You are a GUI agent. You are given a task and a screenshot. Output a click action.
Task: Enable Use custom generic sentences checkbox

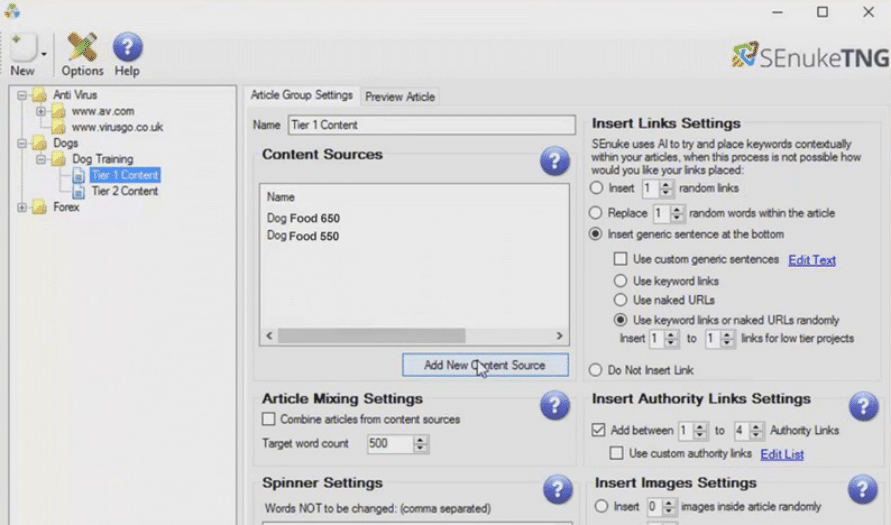pos(620,259)
